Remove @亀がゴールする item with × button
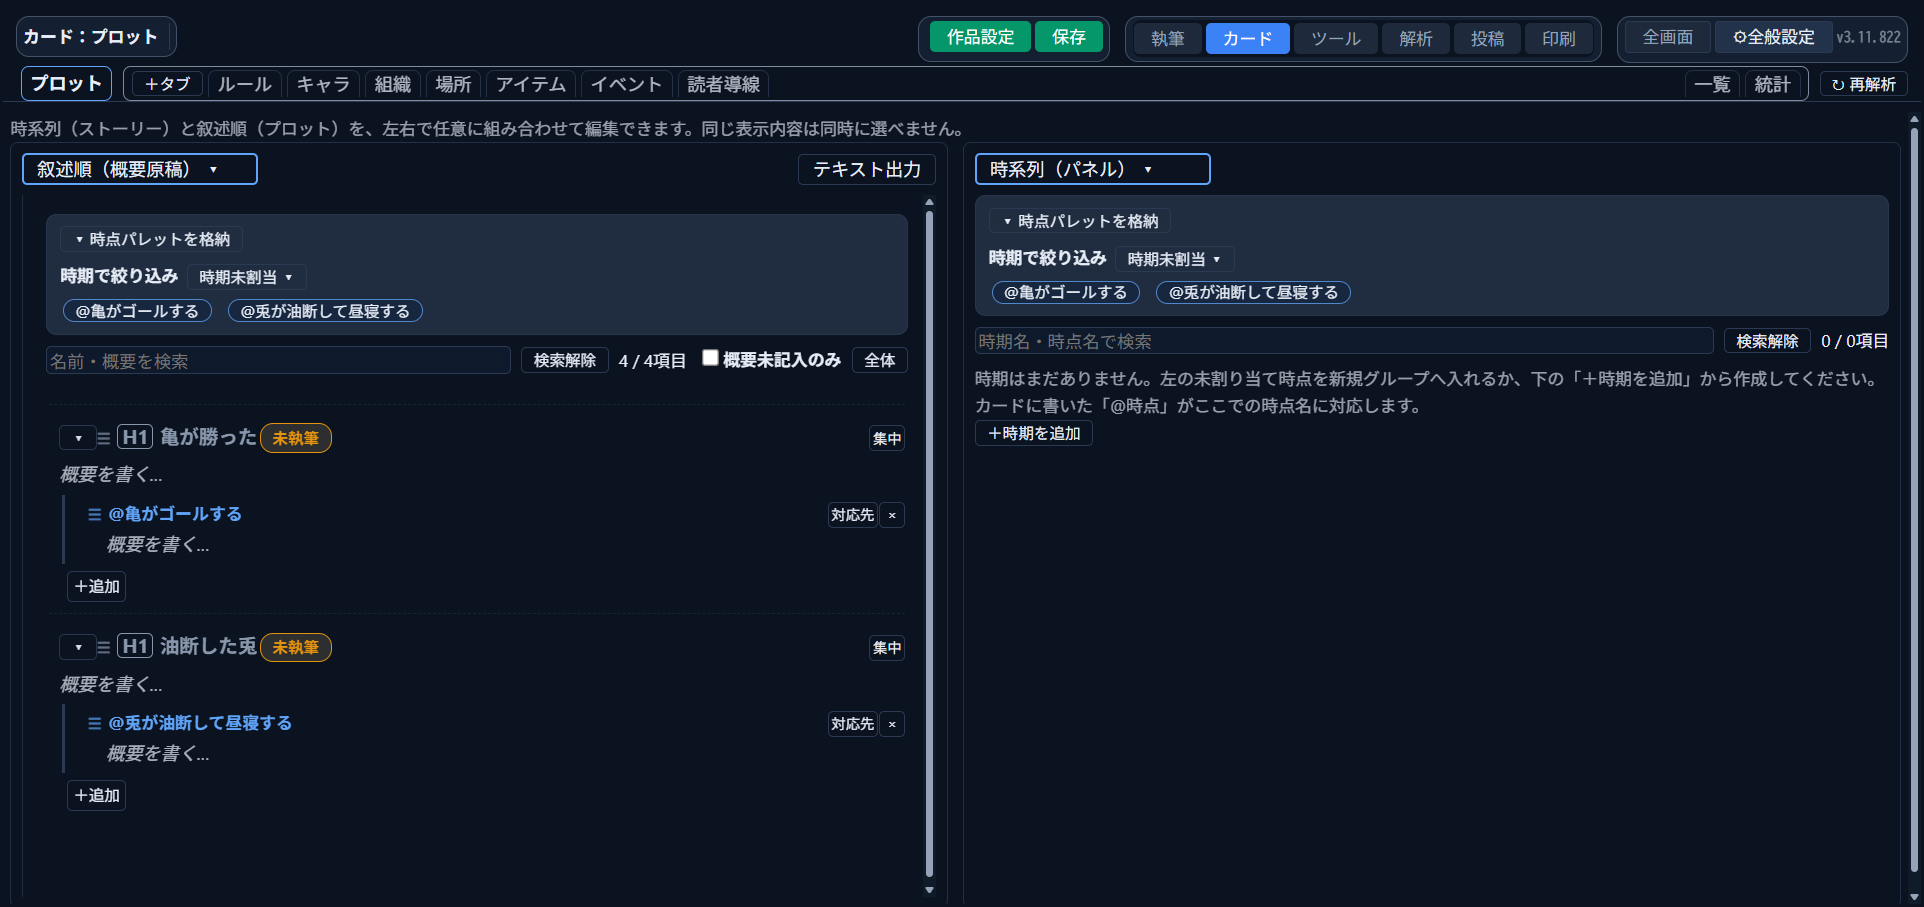This screenshot has height=907, width=1924. click(892, 515)
